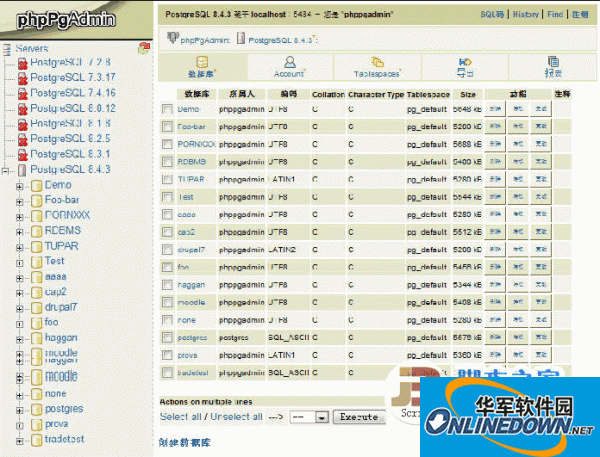
Task: Expand the TUPAR database tree node
Action: click(20, 248)
